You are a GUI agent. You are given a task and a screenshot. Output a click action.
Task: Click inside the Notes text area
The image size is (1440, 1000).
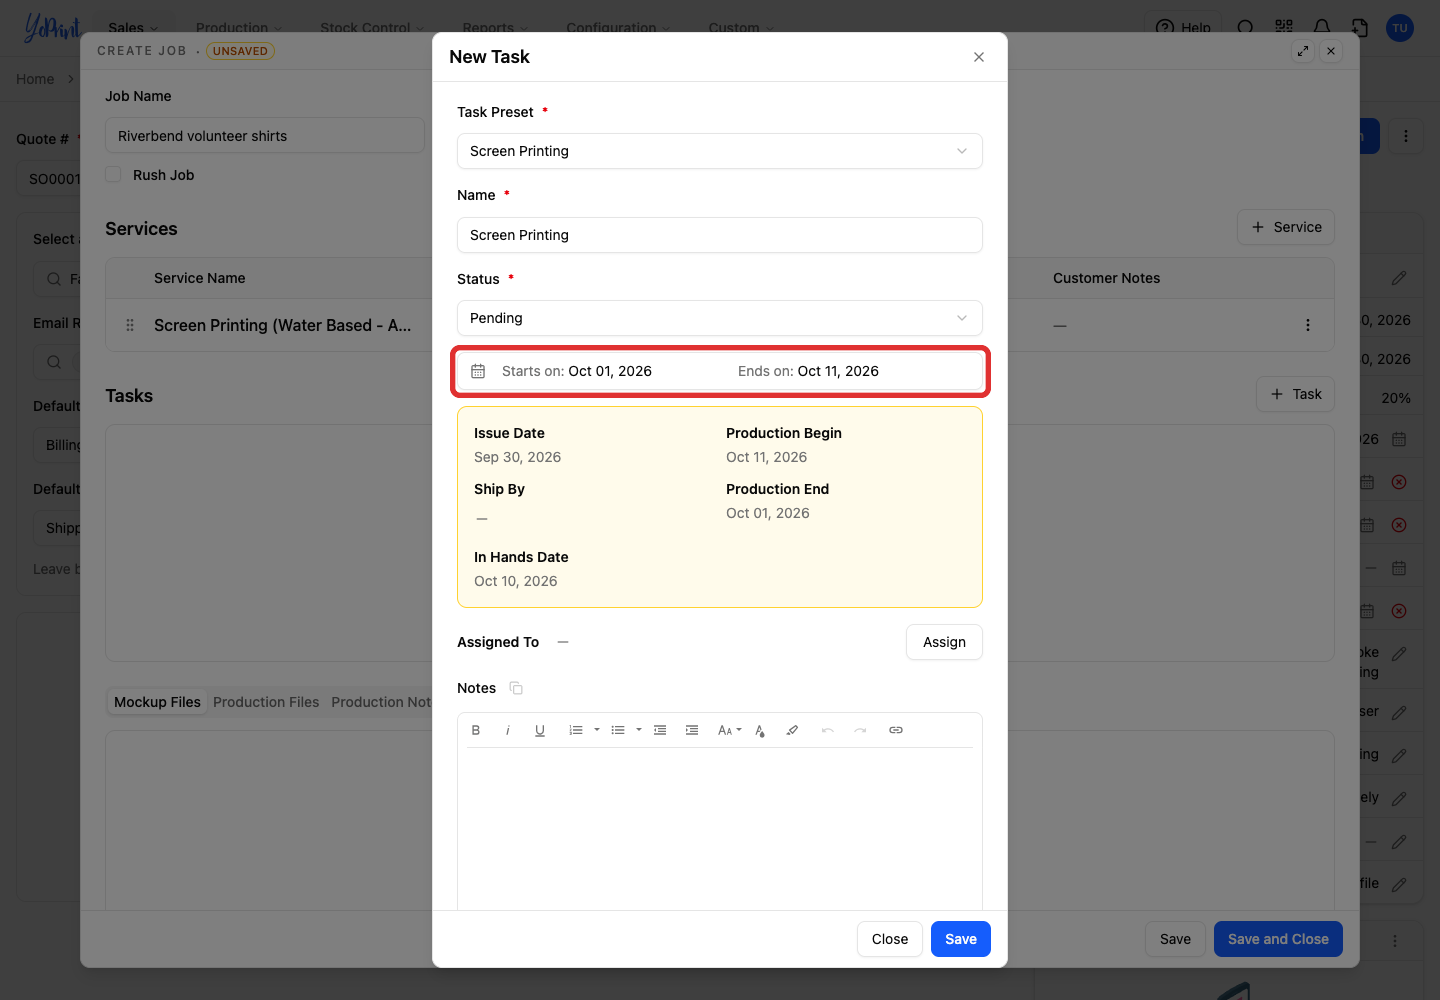pos(720,828)
